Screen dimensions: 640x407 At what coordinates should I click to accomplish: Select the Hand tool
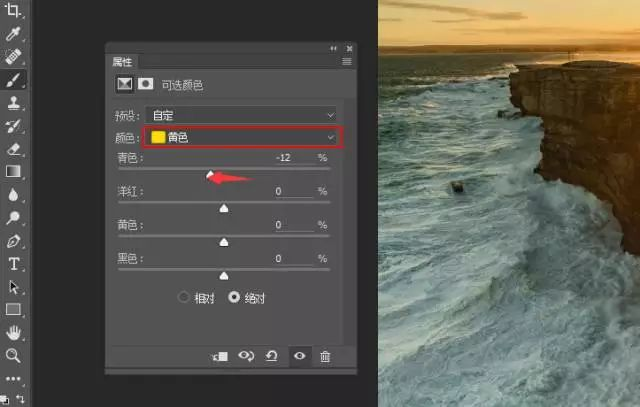14,333
